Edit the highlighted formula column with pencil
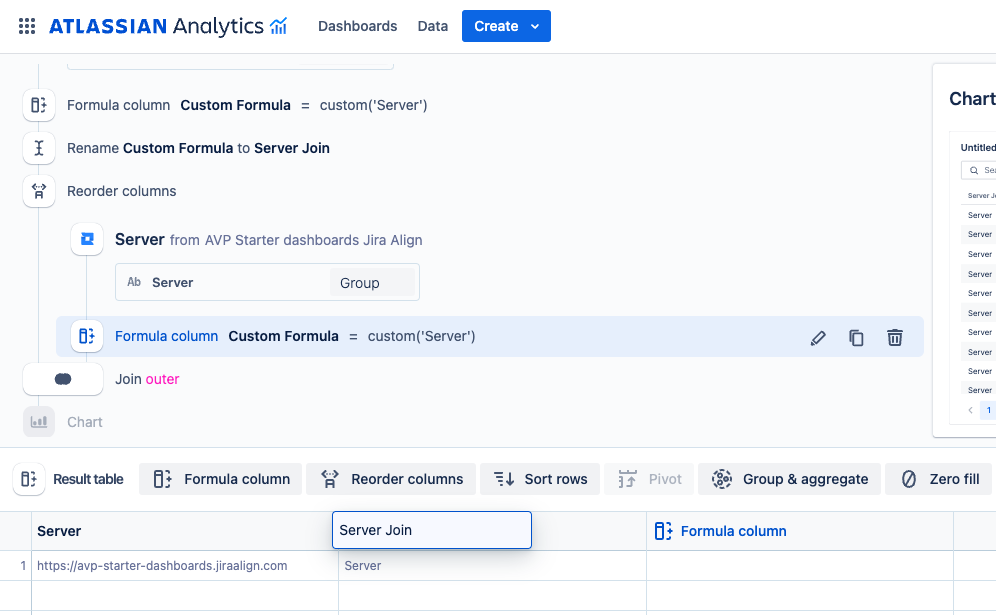996x615 pixels. pyautogui.click(x=818, y=337)
